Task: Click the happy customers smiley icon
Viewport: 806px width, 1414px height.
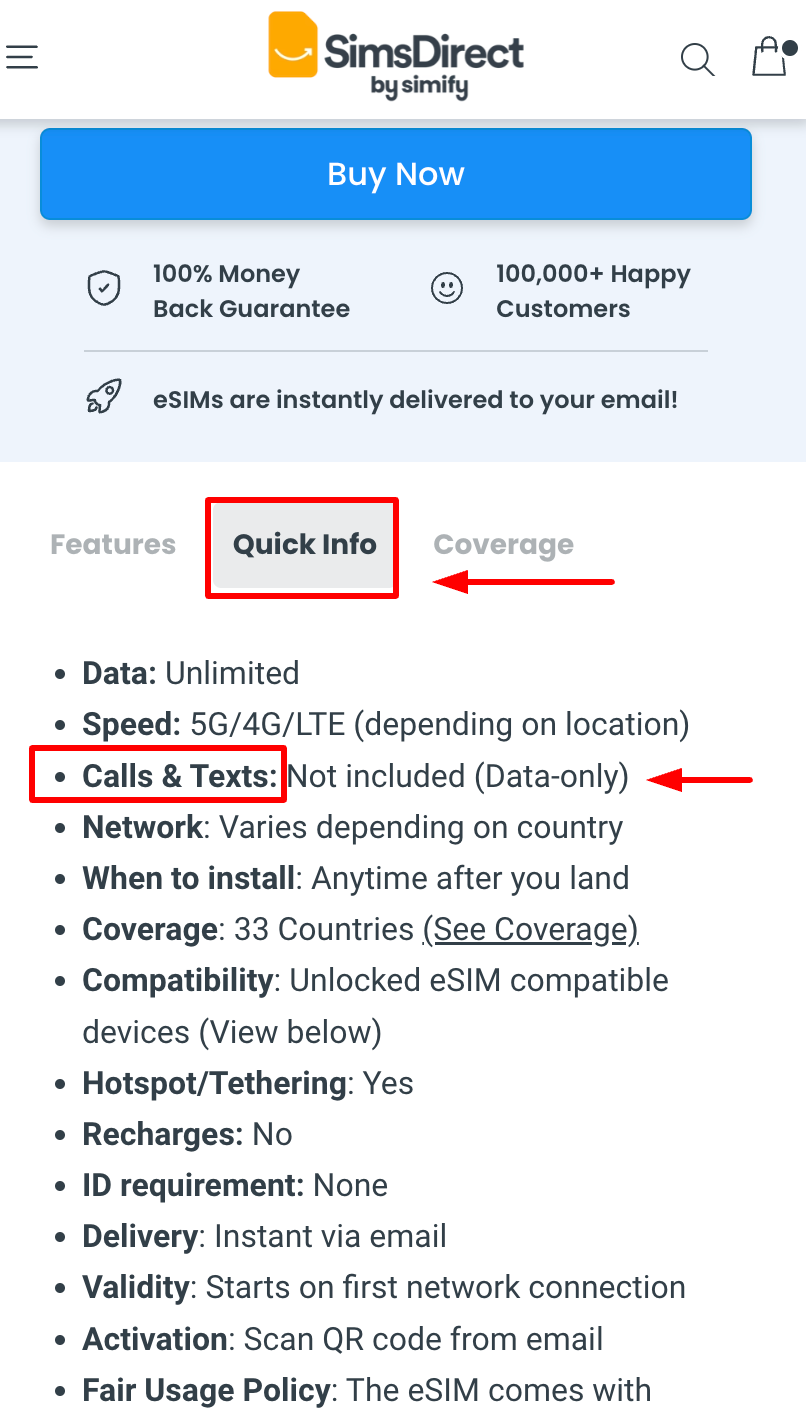Action: (447, 287)
